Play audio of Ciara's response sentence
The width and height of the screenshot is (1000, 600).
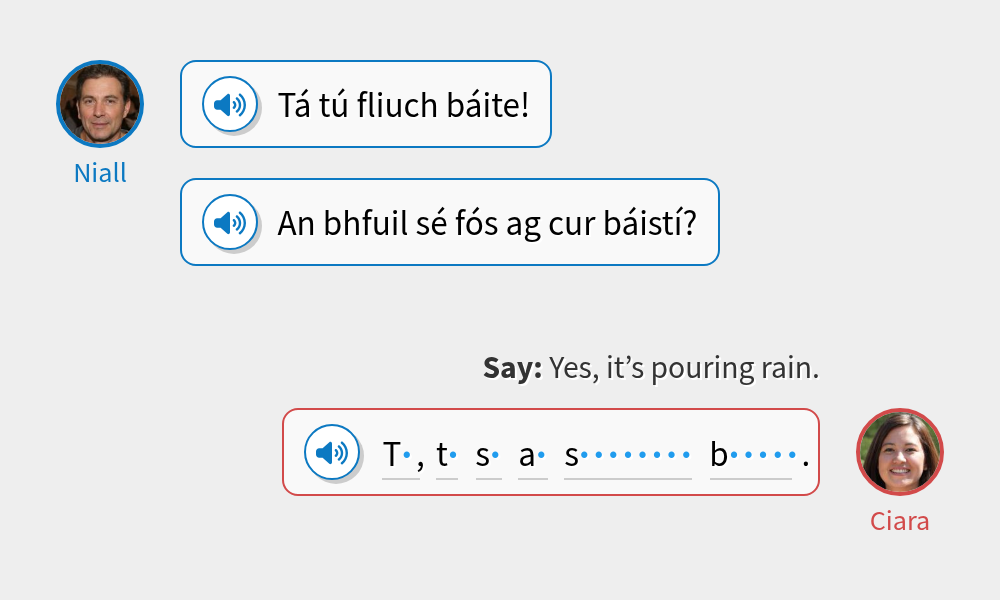tap(332, 453)
